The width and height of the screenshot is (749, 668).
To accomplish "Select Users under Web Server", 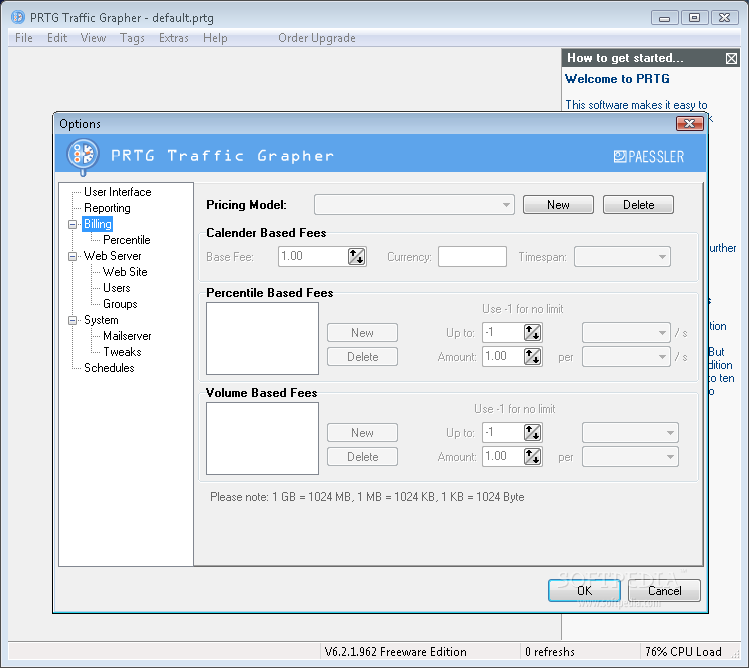I will 117,288.
